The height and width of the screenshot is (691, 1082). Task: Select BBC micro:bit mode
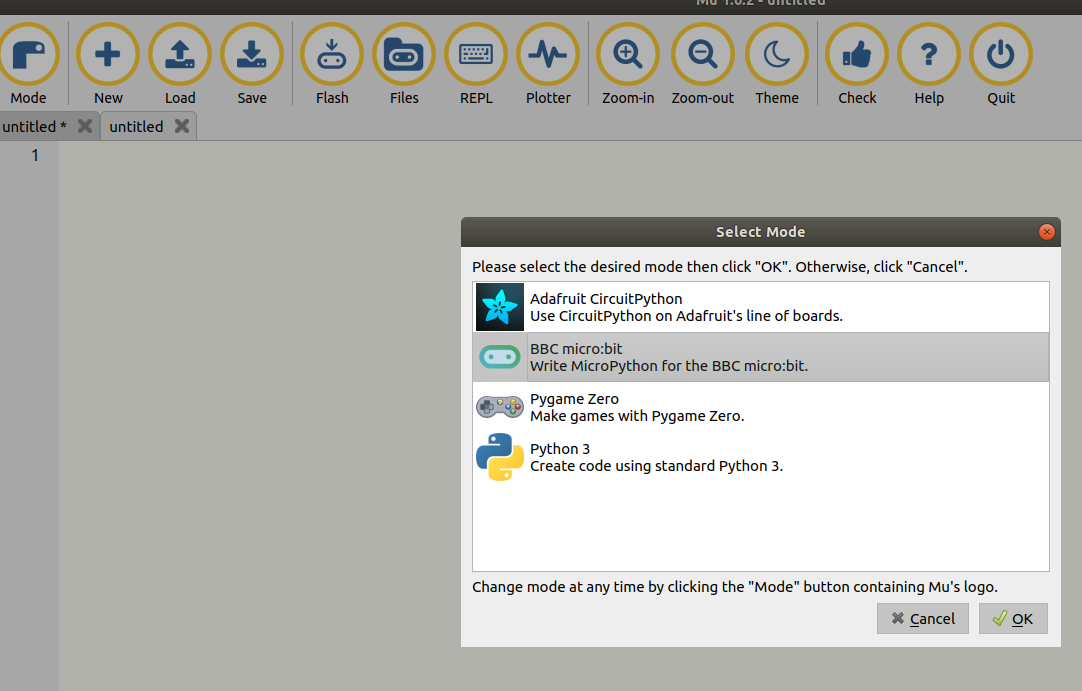point(760,357)
